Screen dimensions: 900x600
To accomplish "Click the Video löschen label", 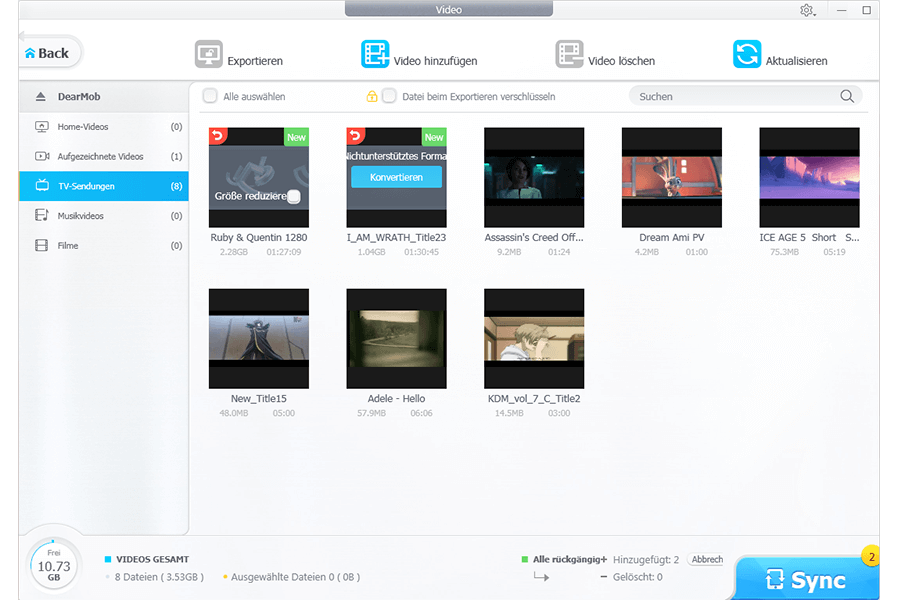I will pyautogui.click(x=621, y=61).
